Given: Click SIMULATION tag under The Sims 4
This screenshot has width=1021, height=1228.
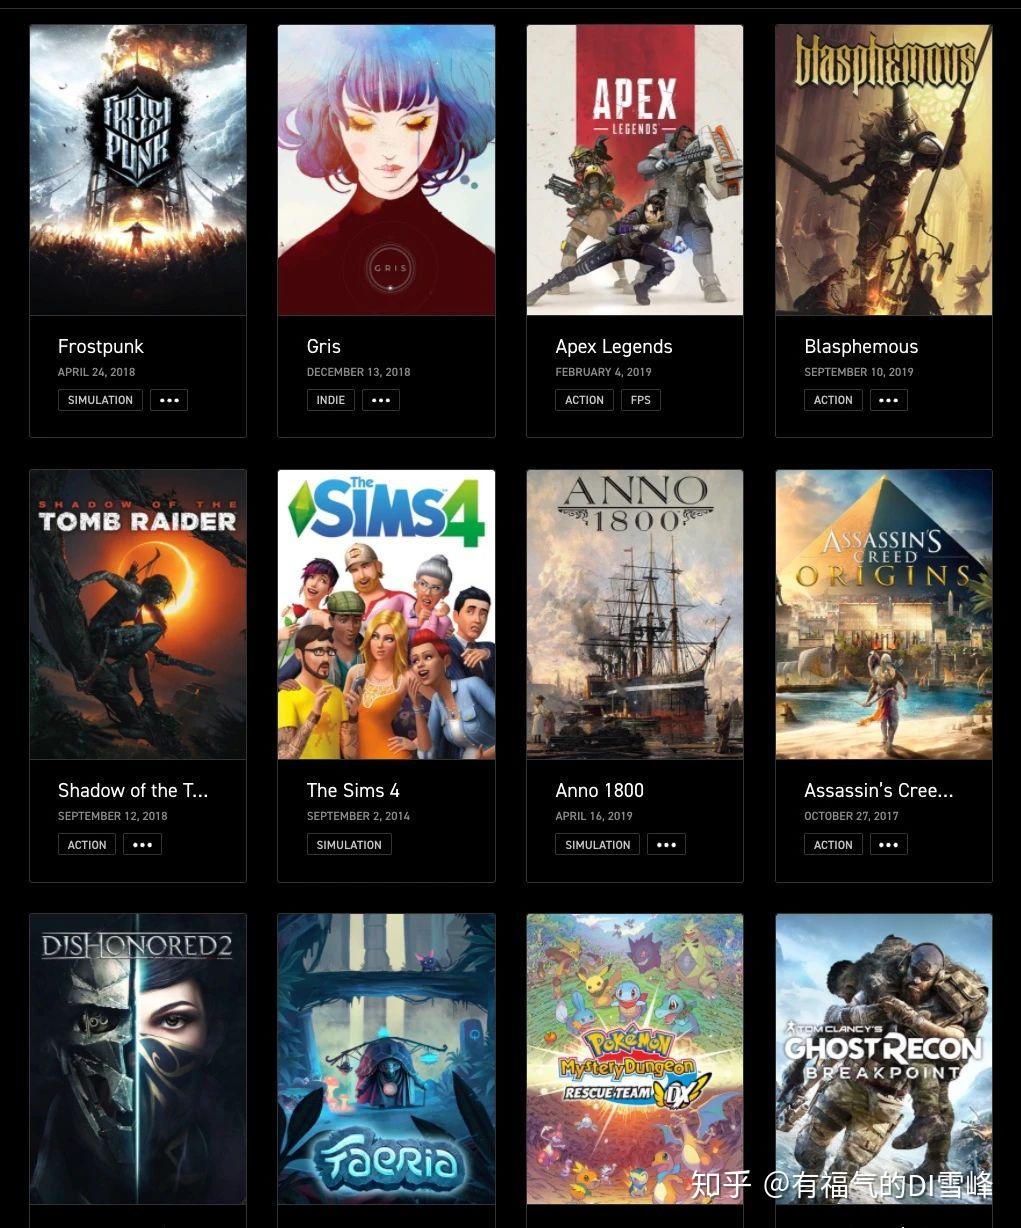Looking at the screenshot, I should [x=349, y=845].
